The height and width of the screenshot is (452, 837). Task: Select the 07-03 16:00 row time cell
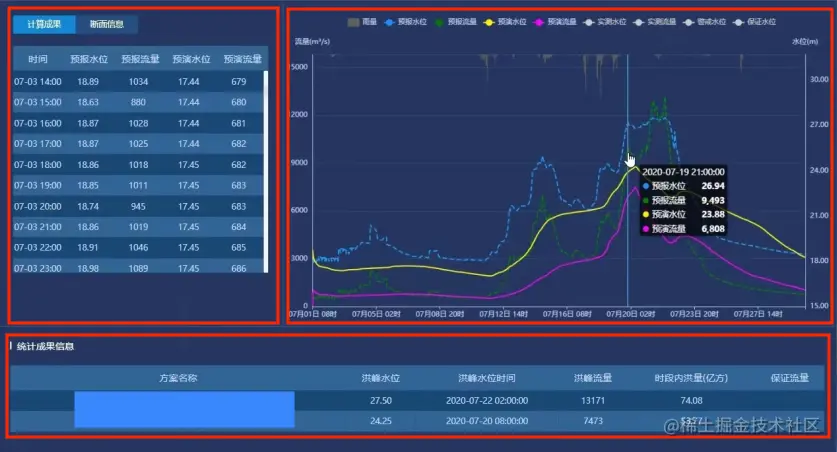coord(38,123)
